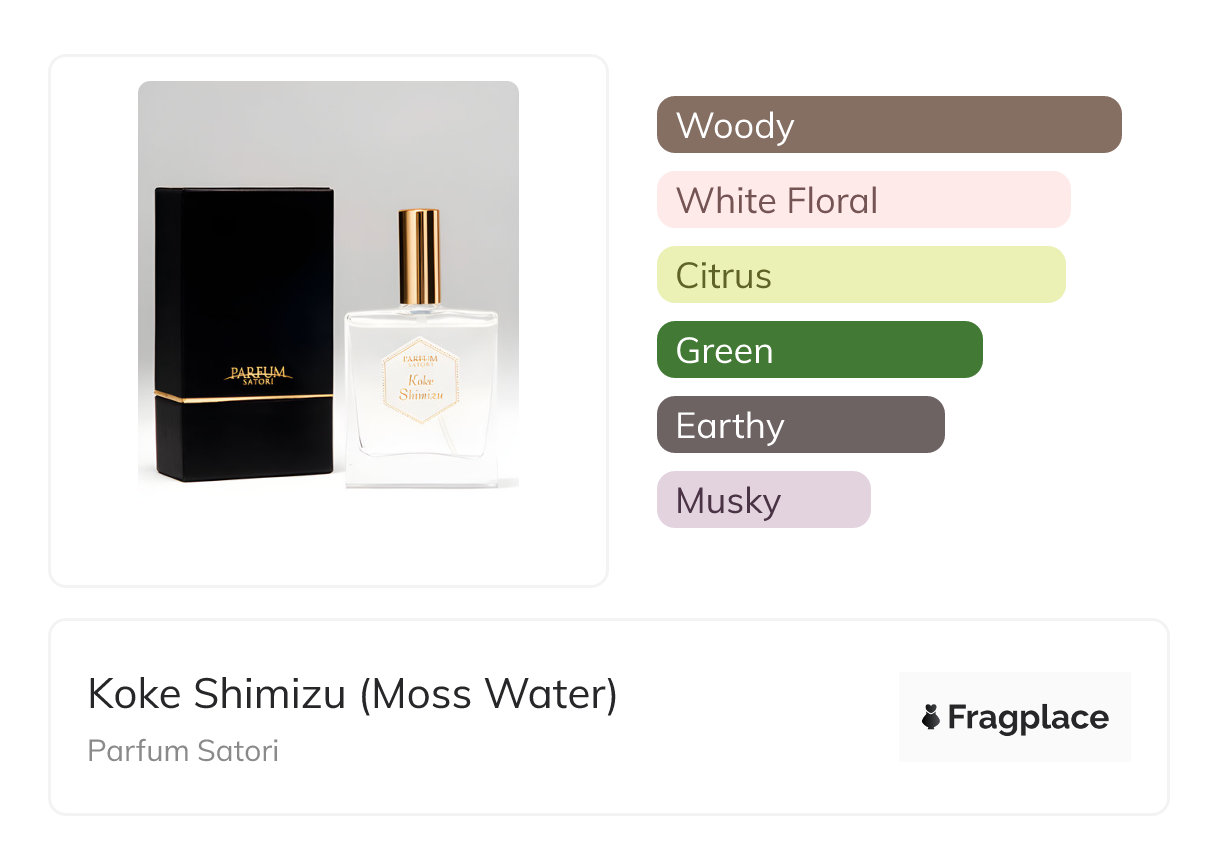
Task: Click the upper part of the black box
Action: pos(244,270)
